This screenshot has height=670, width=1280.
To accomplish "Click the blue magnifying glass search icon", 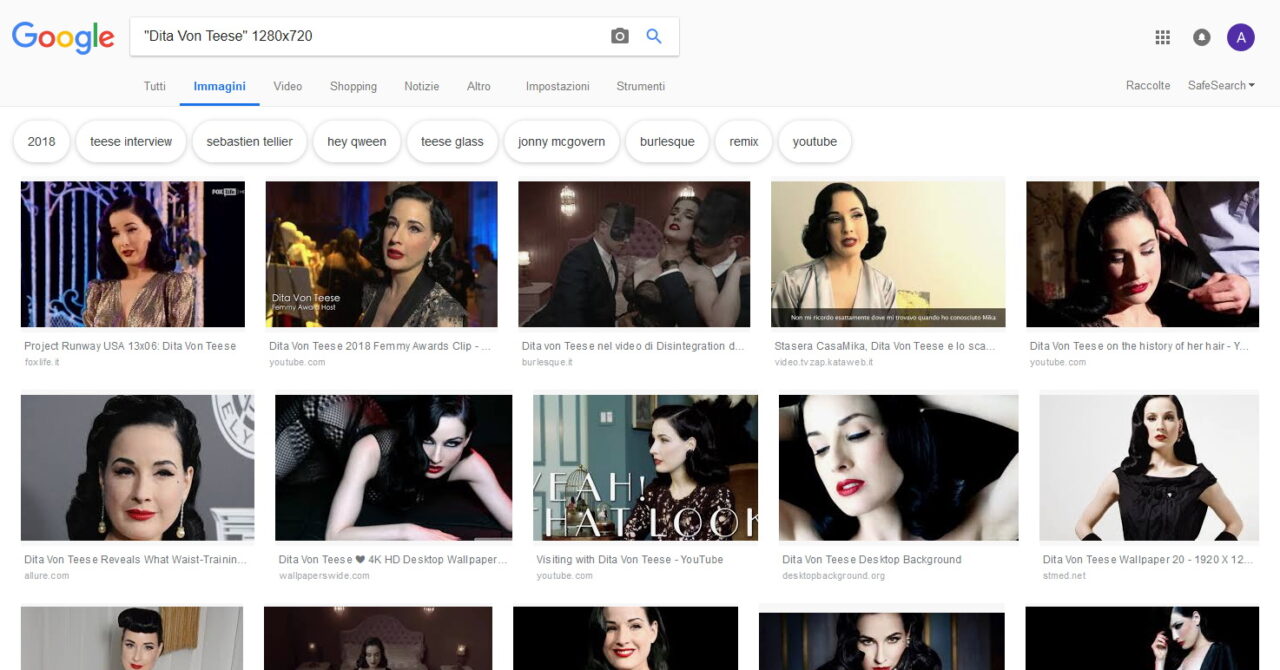I will pos(654,36).
